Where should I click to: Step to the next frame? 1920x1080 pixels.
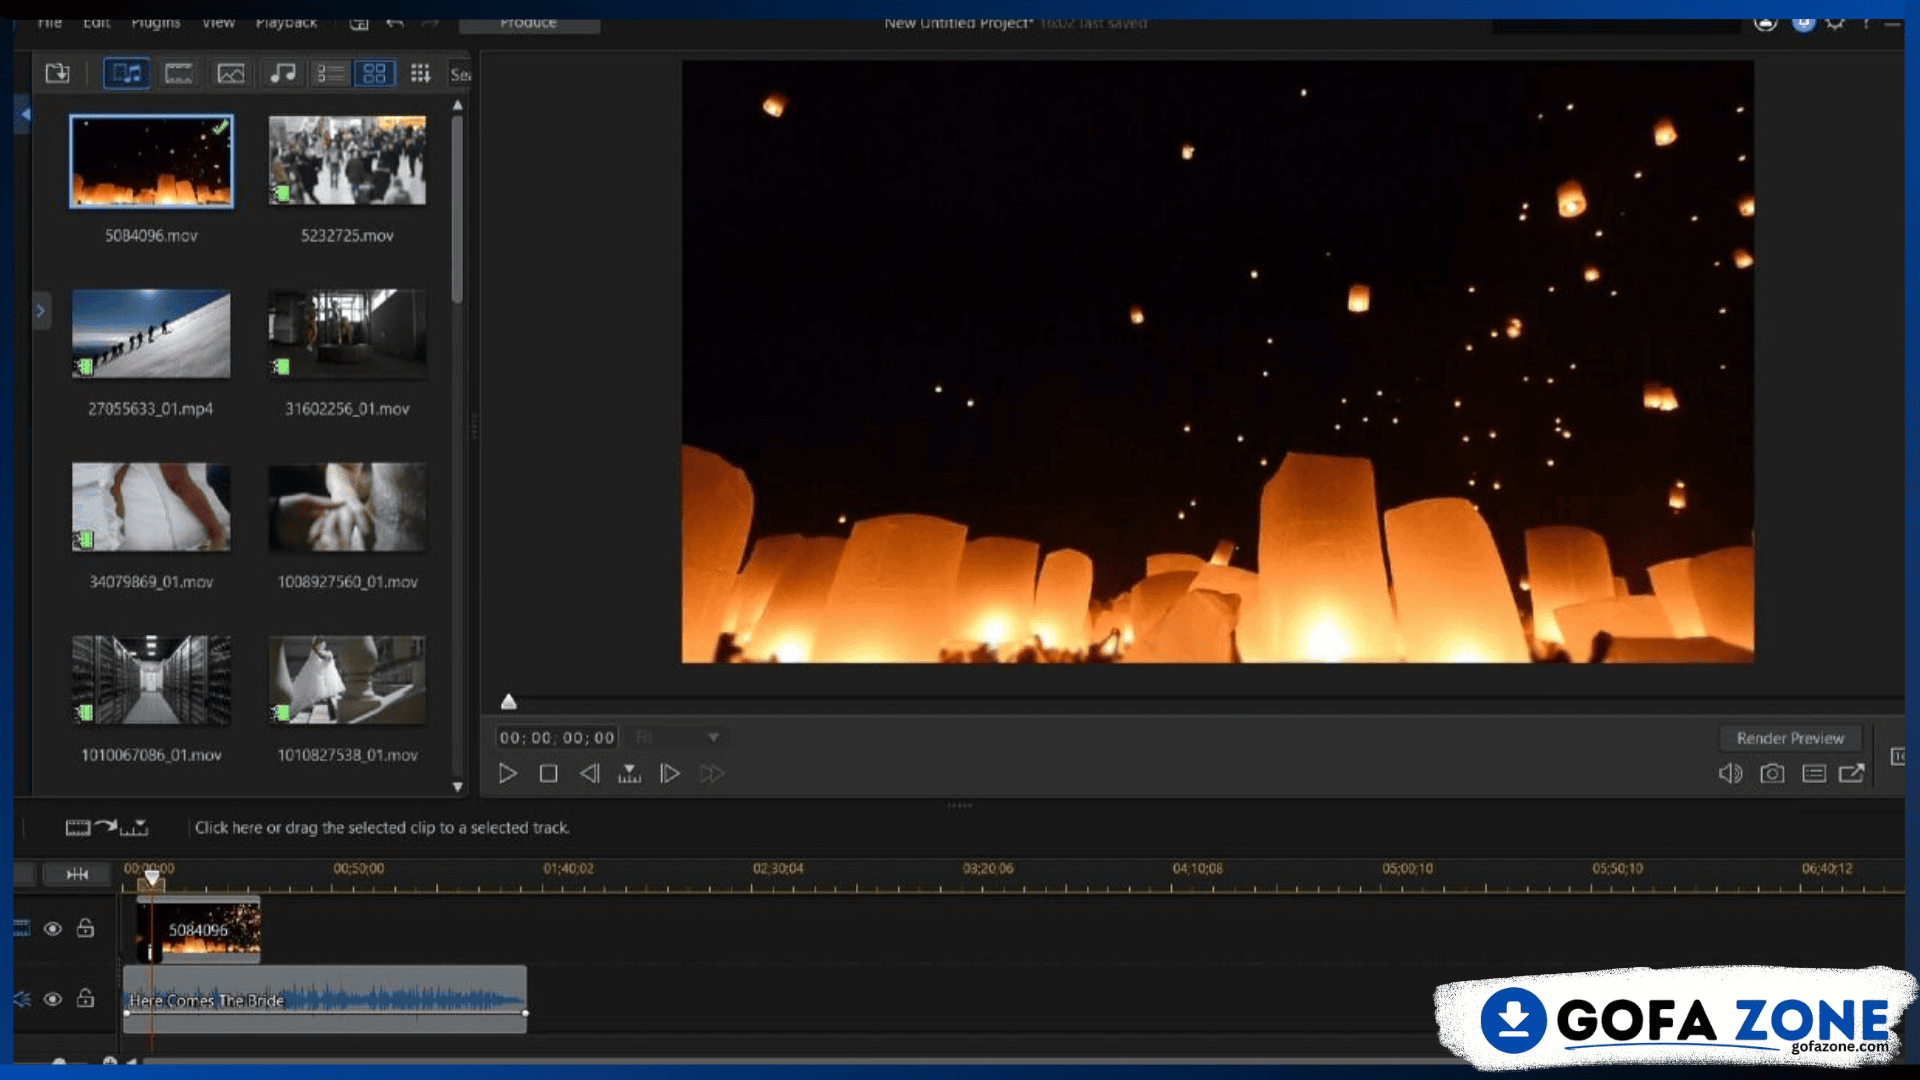tap(670, 773)
